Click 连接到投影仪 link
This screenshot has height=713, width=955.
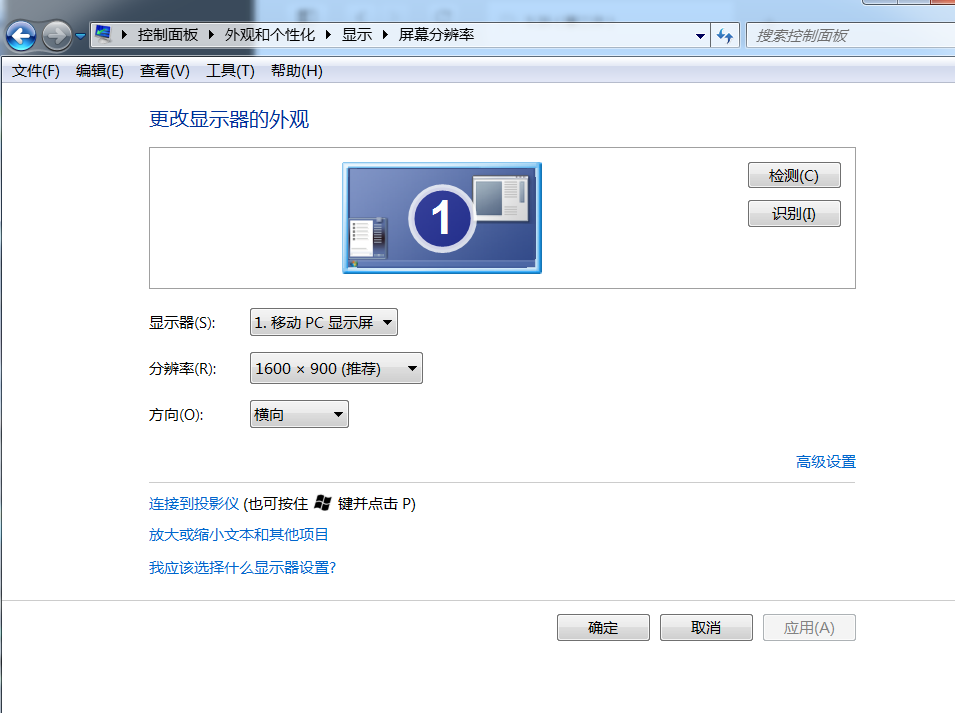pyautogui.click(x=192, y=505)
